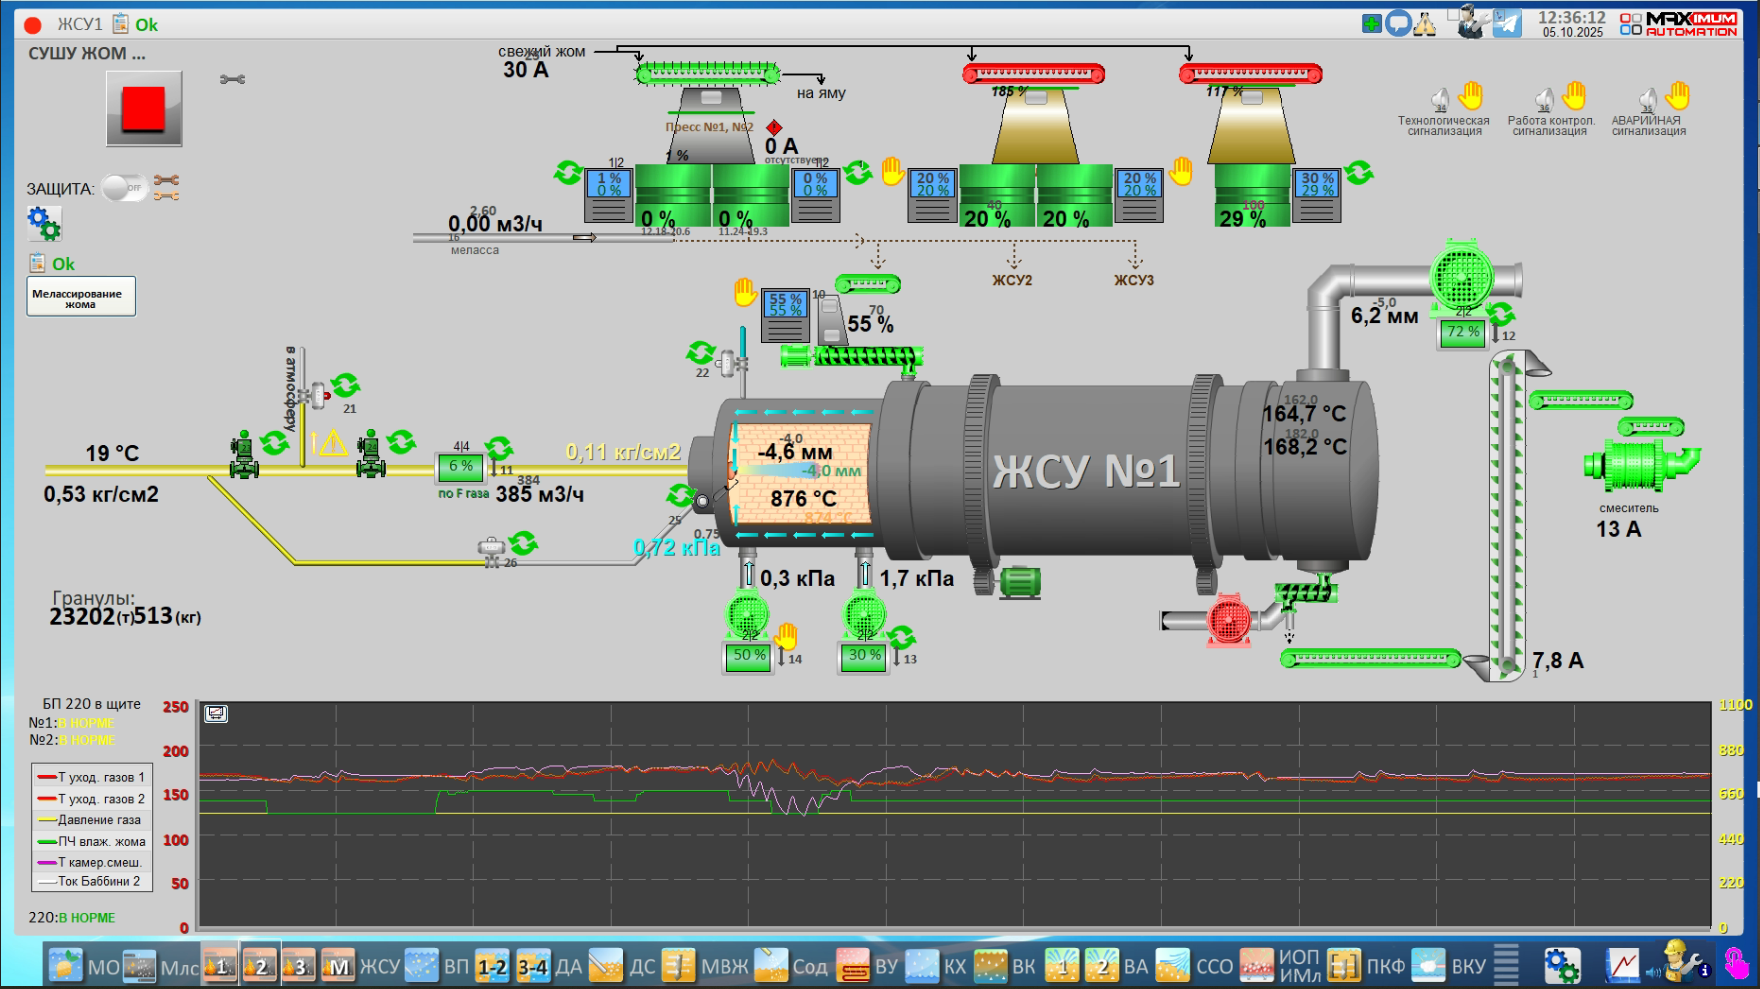The image size is (1760, 989).
Task: Open the 50 % fan speed controller
Action: point(748,656)
